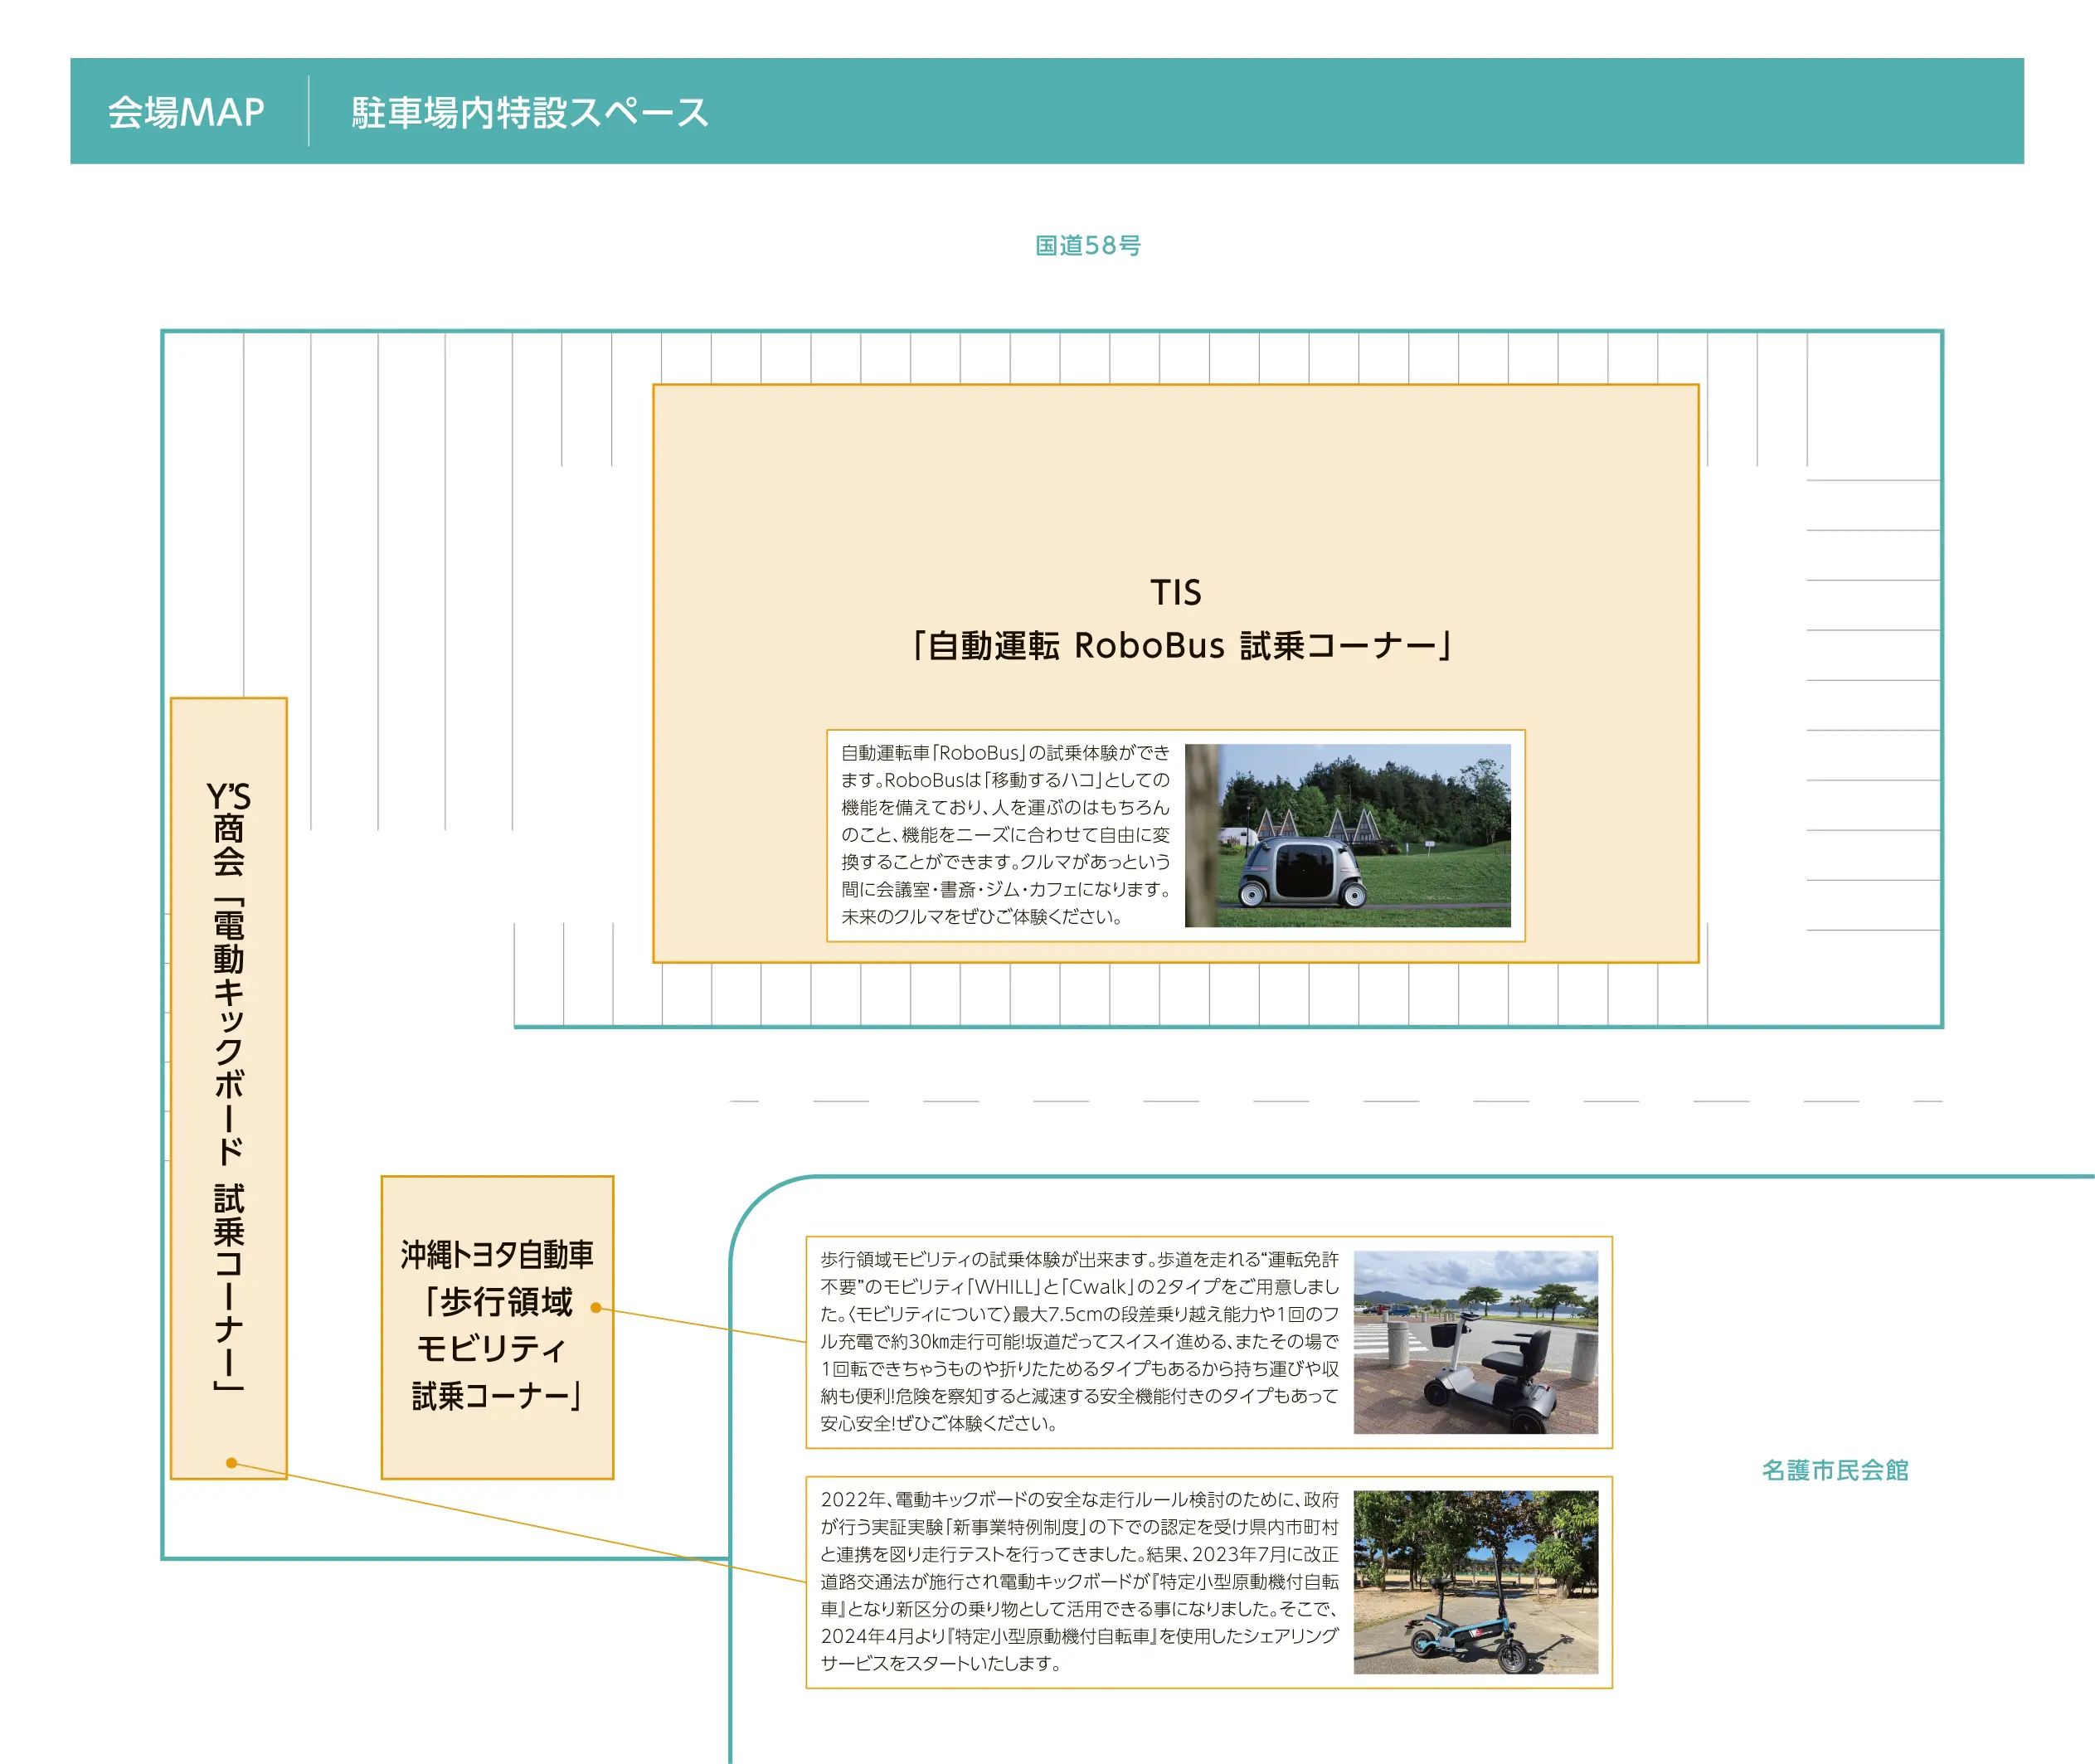Viewport: 2095px width, 1764px height.
Task: Click 歩行領域 text in Toyota booth
Action: click(x=505, y=1302)
